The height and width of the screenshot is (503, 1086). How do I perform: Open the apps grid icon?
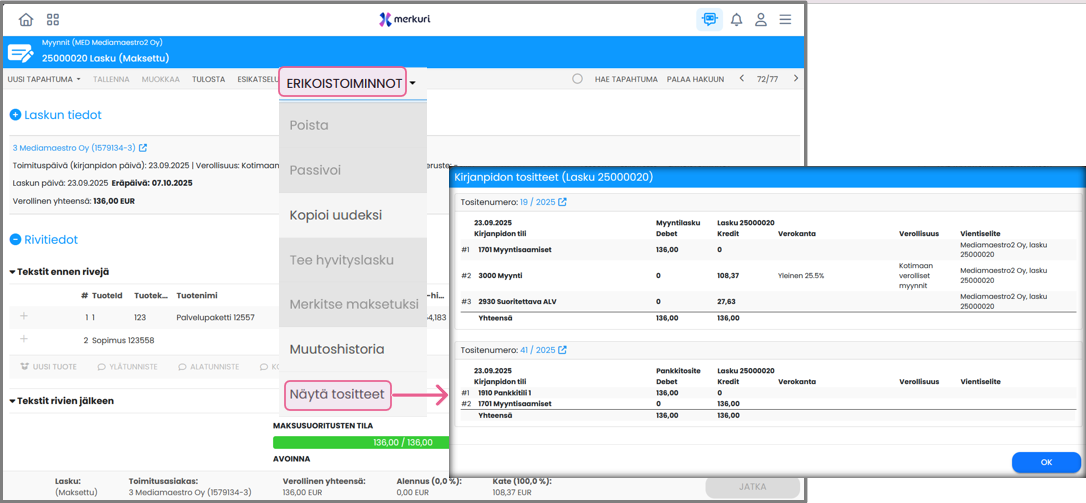tap(53, 19)
